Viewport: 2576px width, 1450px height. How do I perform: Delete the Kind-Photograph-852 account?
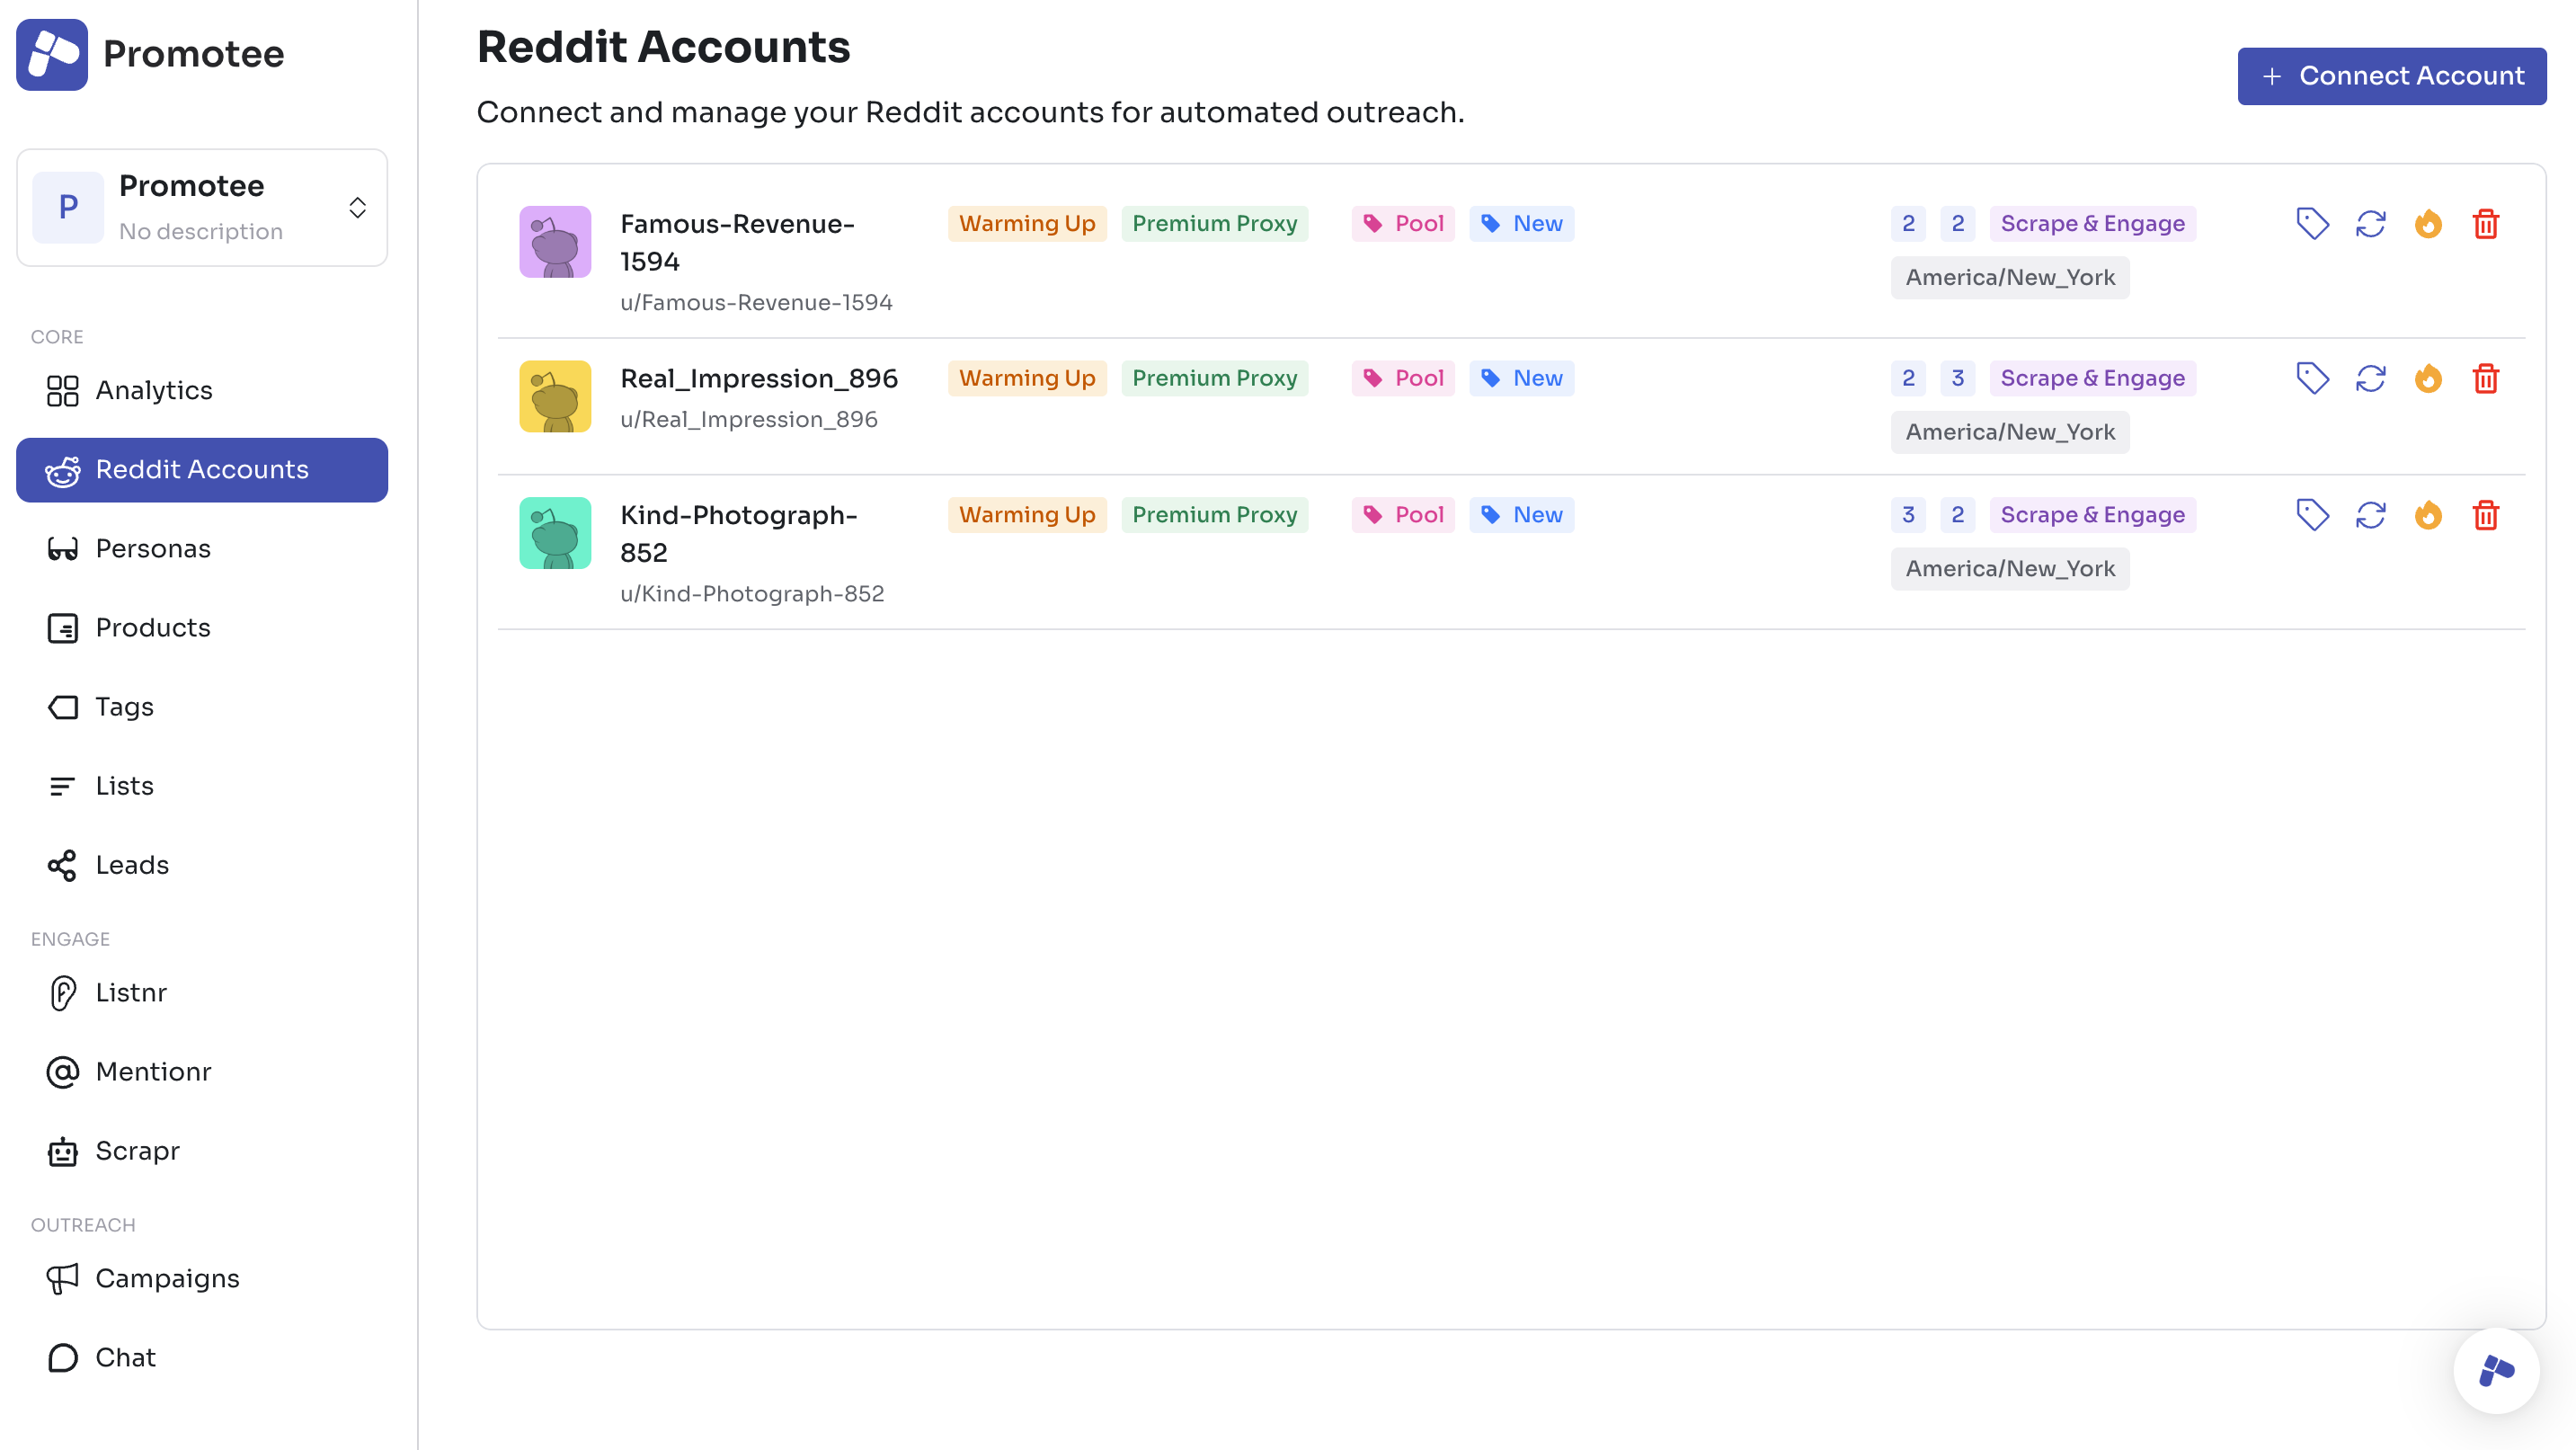pyautogui.click(x=2486, y=515)
